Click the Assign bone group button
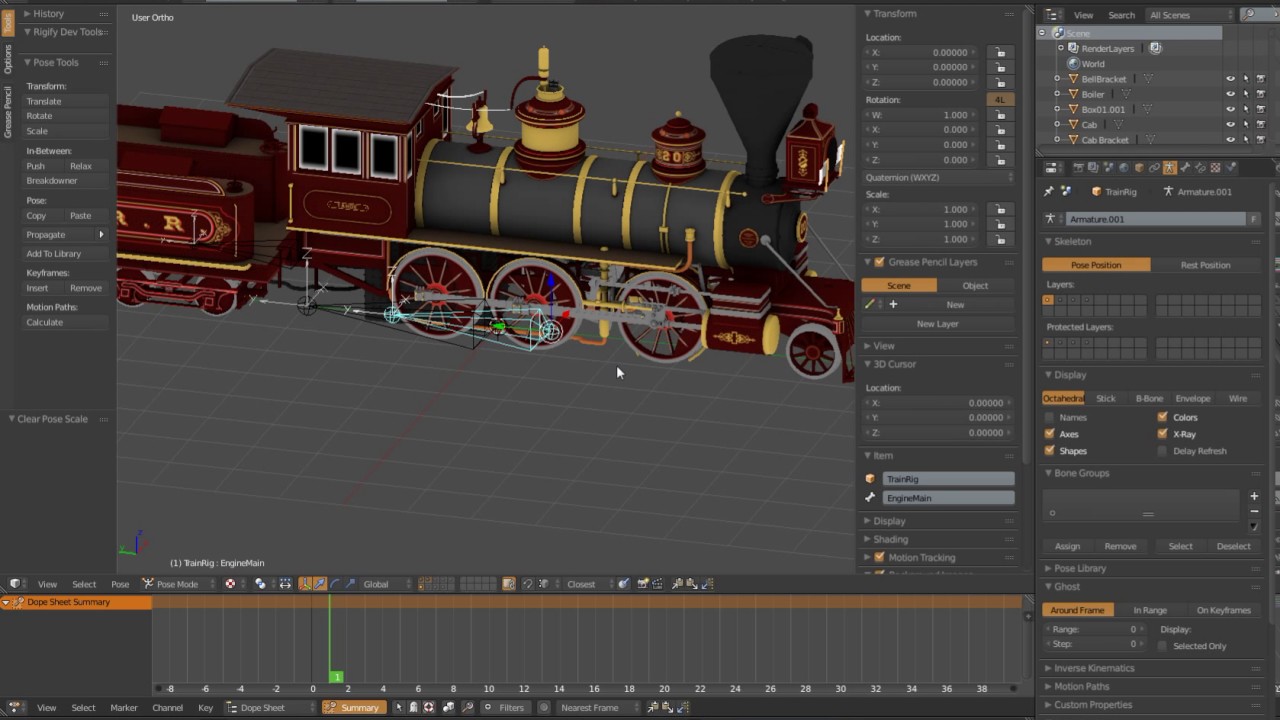1280x720 pixels. click(x=1067, y=546)
